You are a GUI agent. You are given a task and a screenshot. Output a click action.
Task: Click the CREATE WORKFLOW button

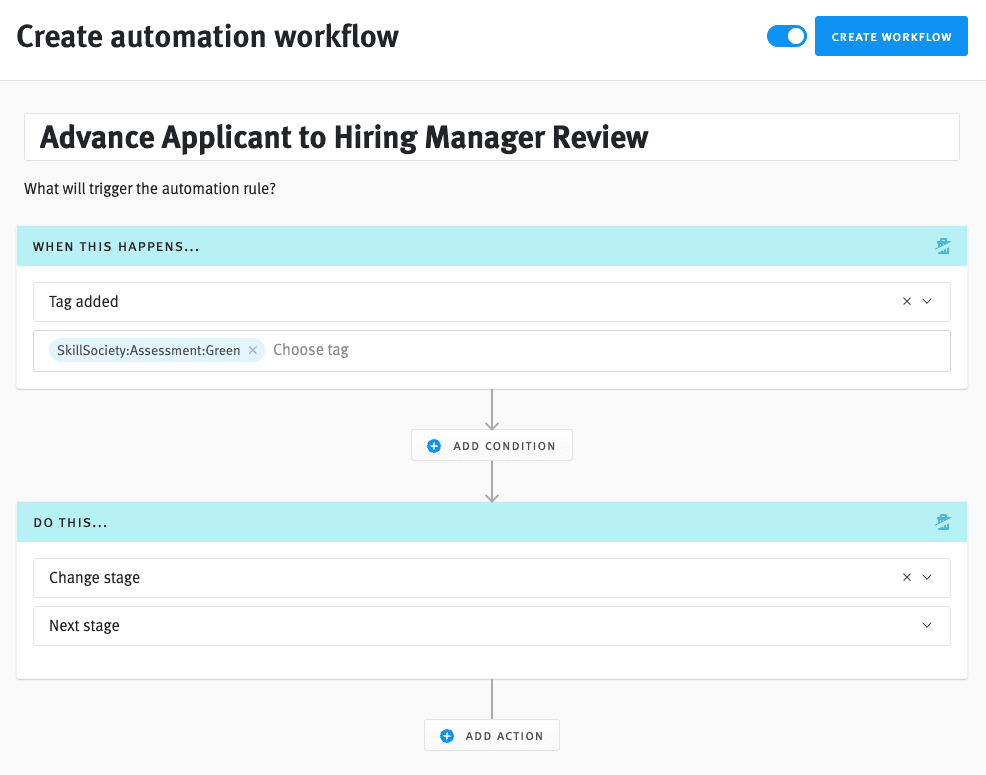pyautogui.click(x=891, y=35)
